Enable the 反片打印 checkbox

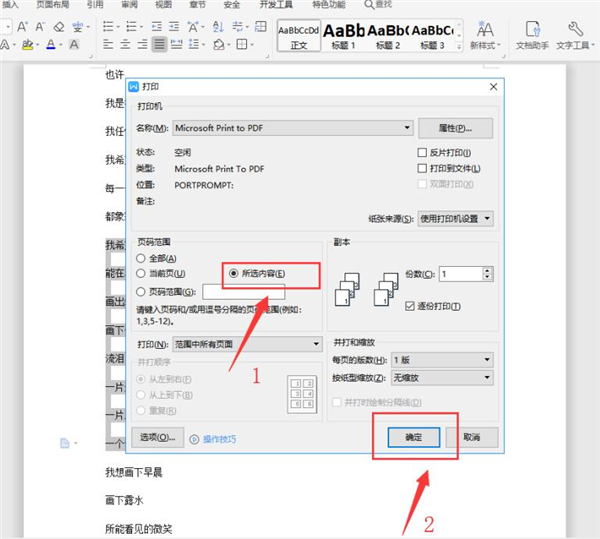click(x=422, y=153)
